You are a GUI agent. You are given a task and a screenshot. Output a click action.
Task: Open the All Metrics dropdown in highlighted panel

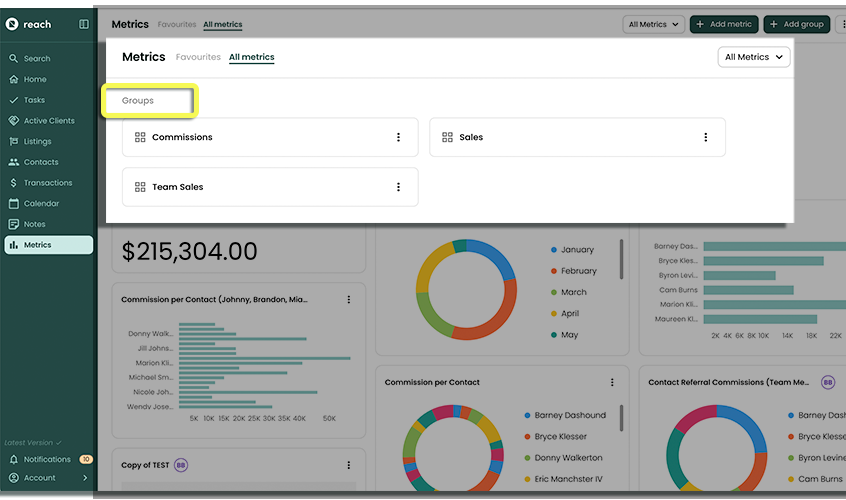(x=754, y=57)
